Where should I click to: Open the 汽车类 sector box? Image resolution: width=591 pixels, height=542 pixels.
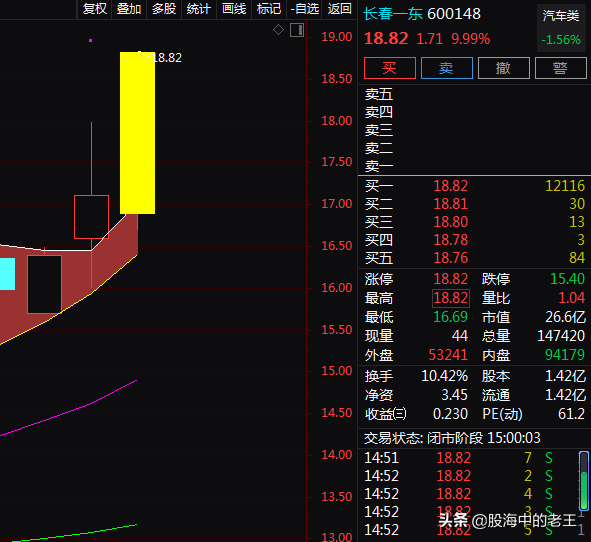pos(561,28)
